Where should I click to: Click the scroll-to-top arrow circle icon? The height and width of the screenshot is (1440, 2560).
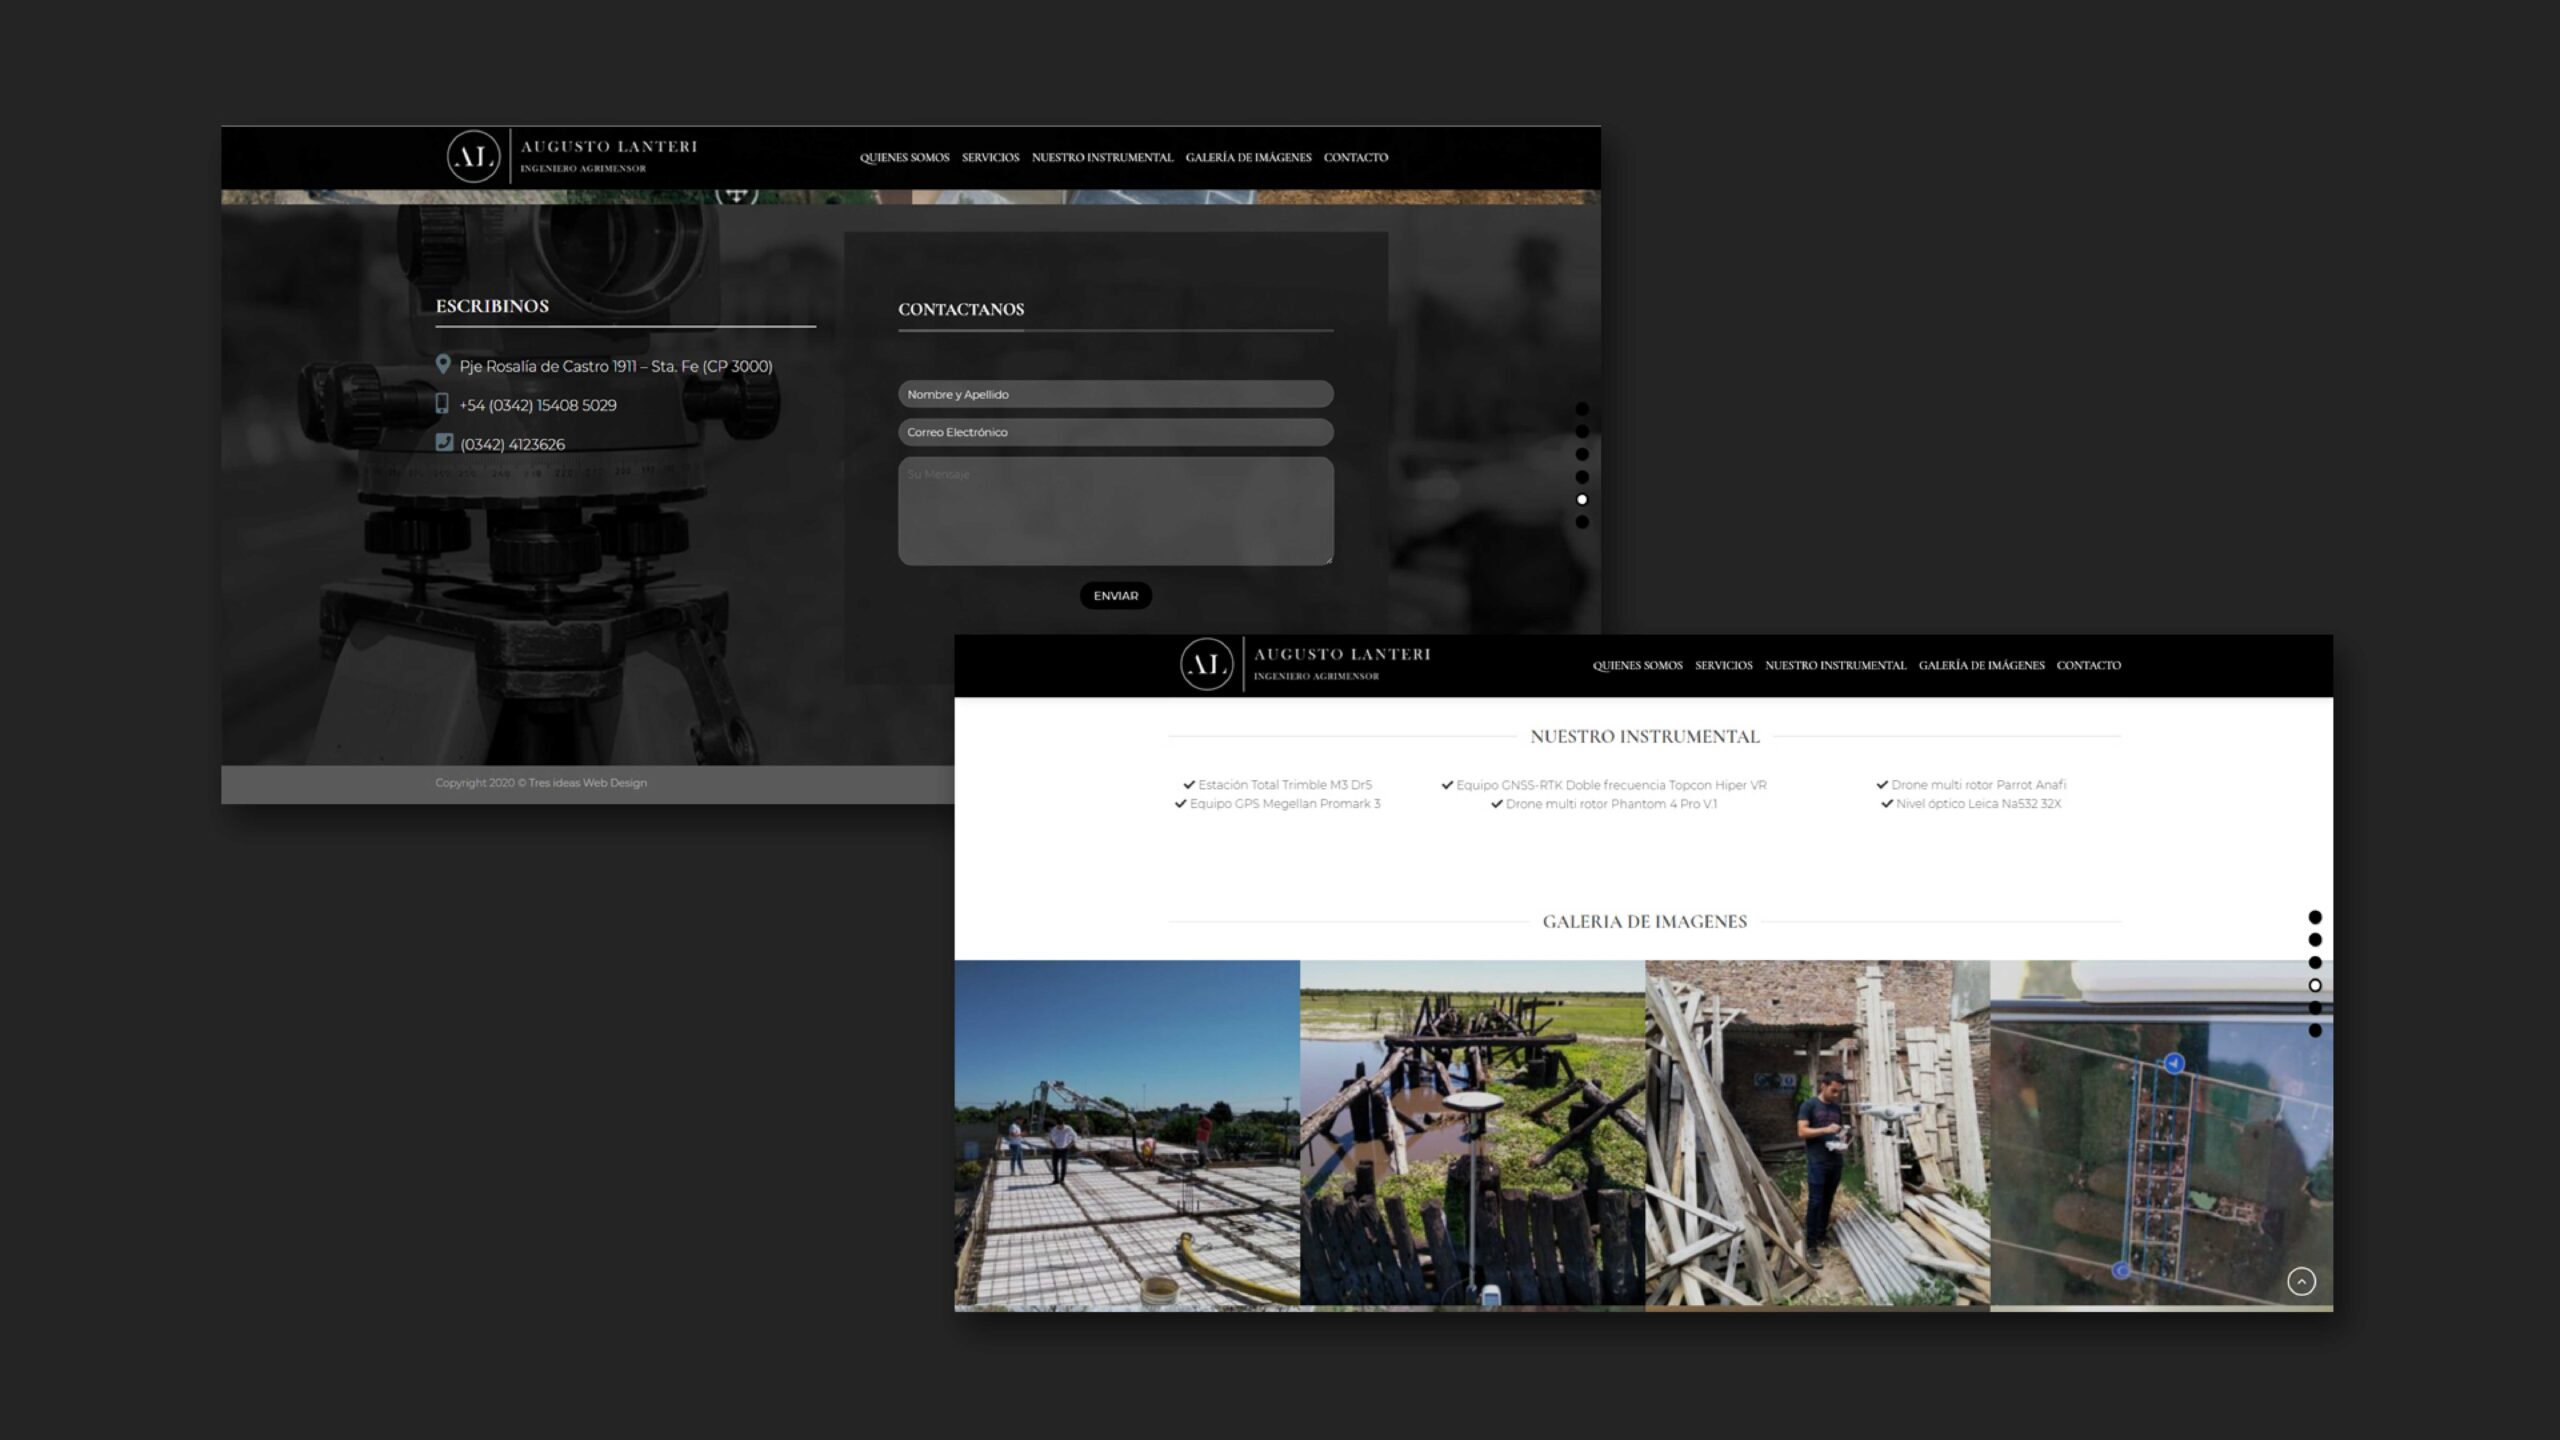2301,1281
